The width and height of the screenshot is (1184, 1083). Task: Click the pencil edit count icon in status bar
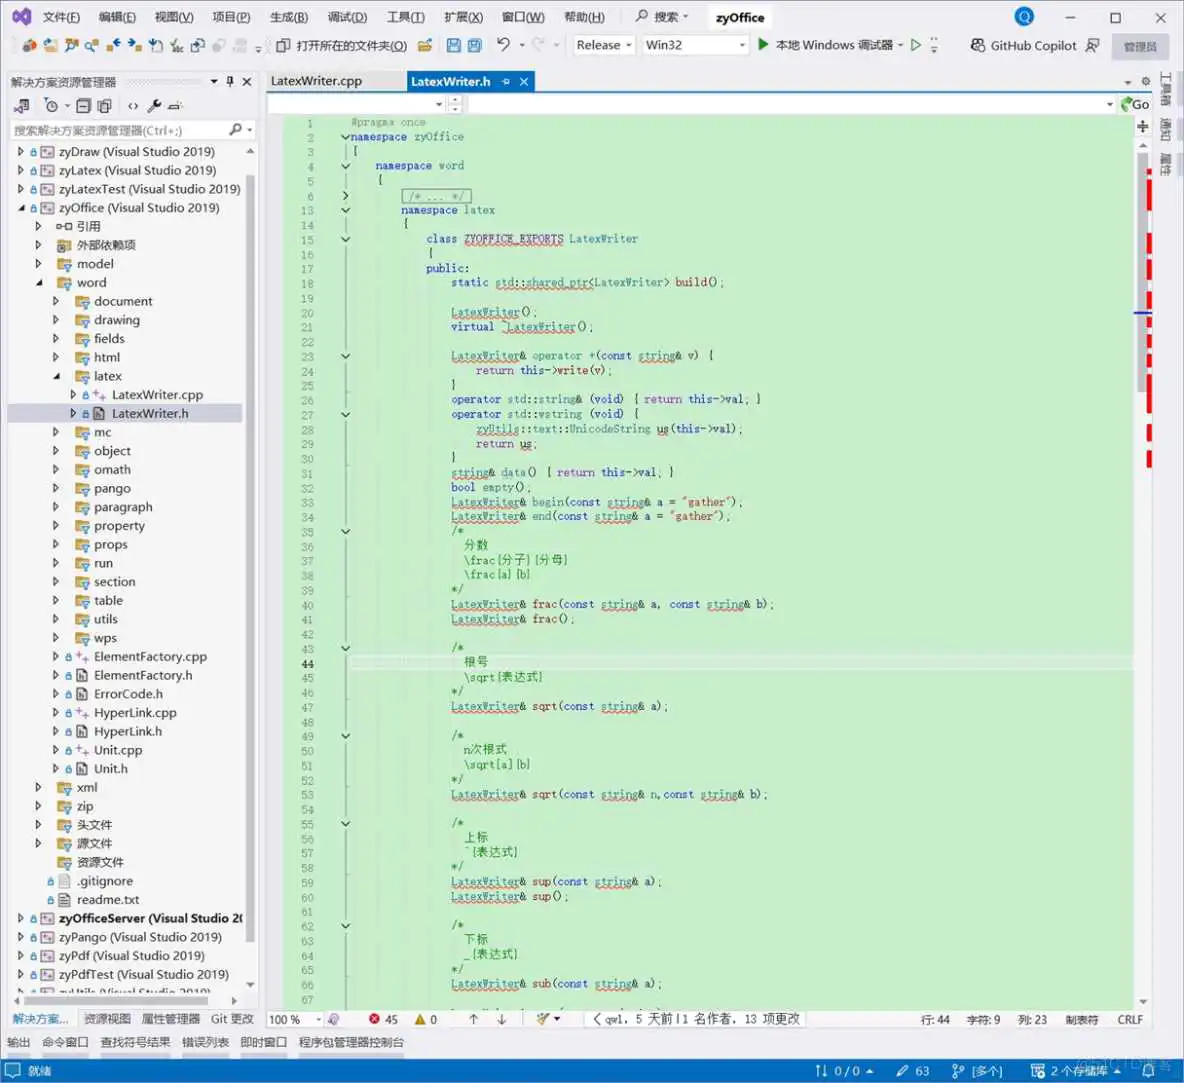tap(905, 1070)
